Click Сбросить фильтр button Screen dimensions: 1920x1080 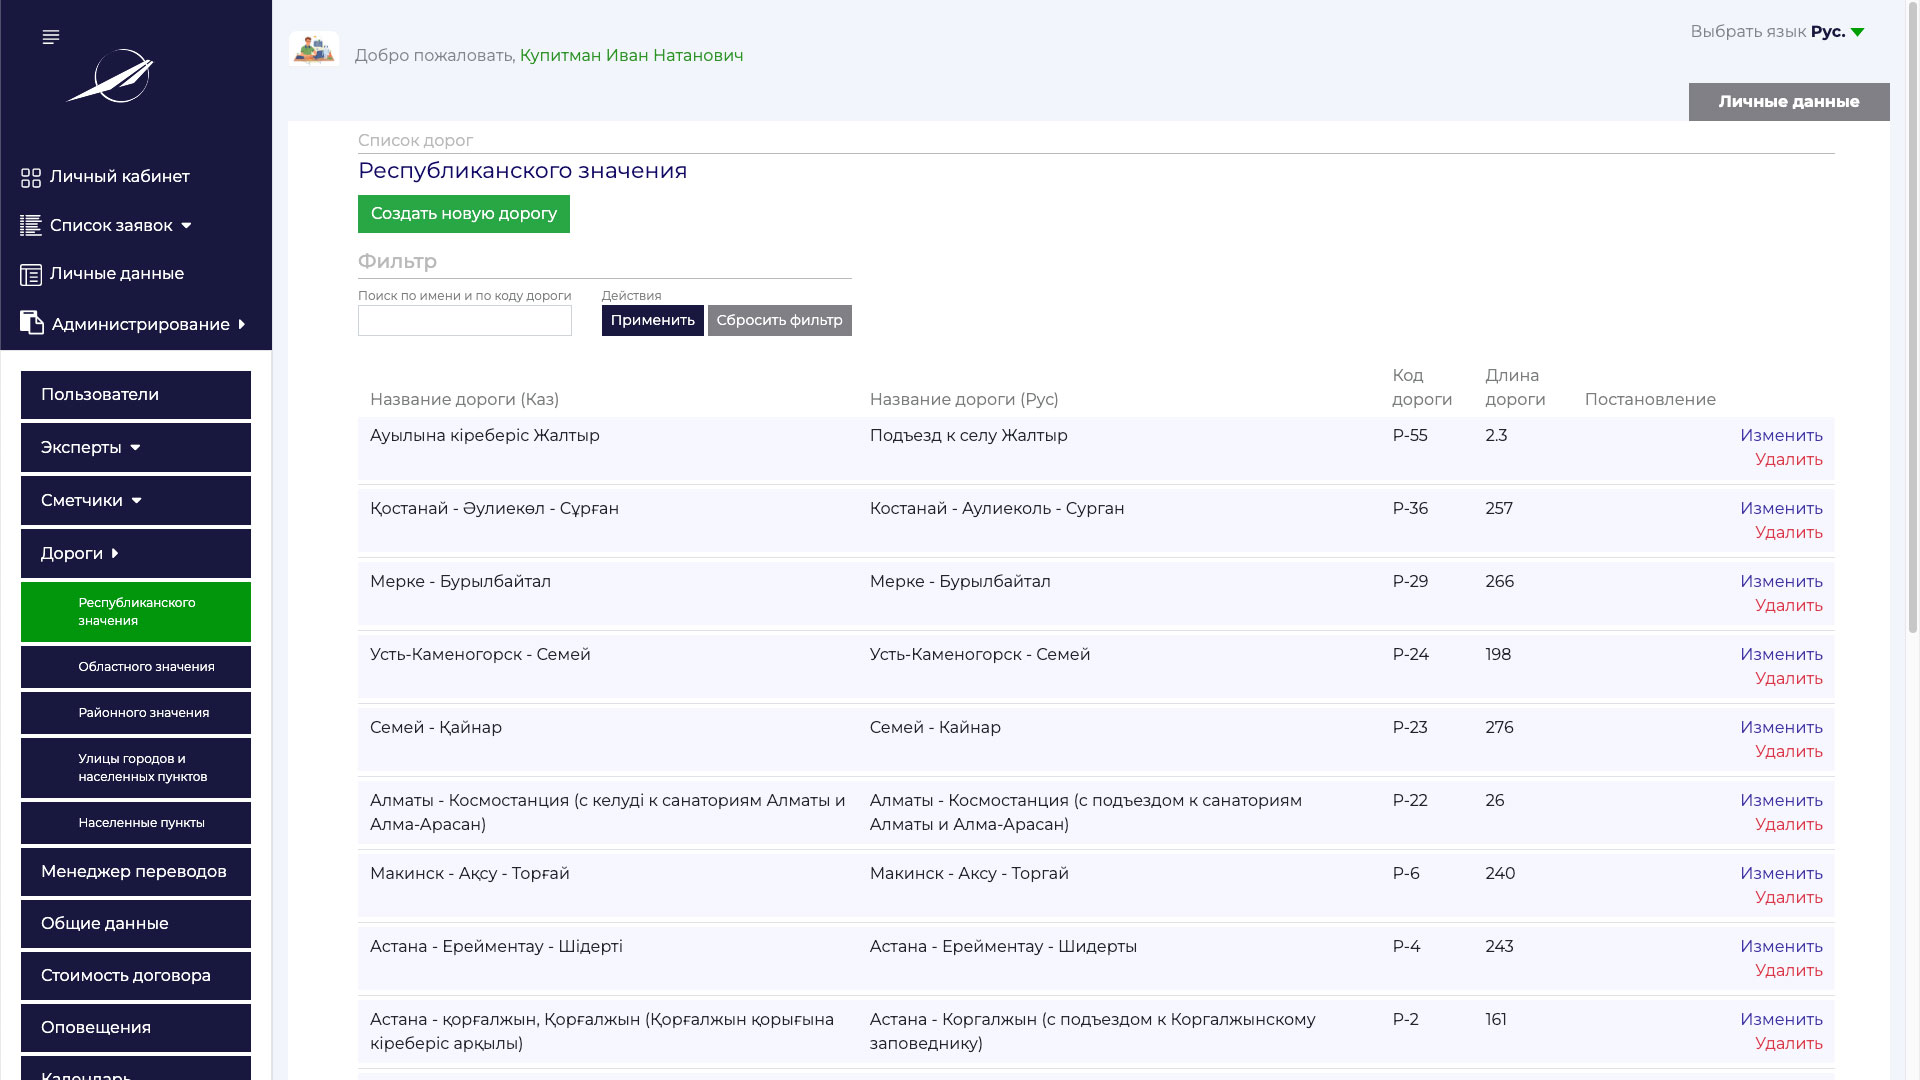point(779,320)
